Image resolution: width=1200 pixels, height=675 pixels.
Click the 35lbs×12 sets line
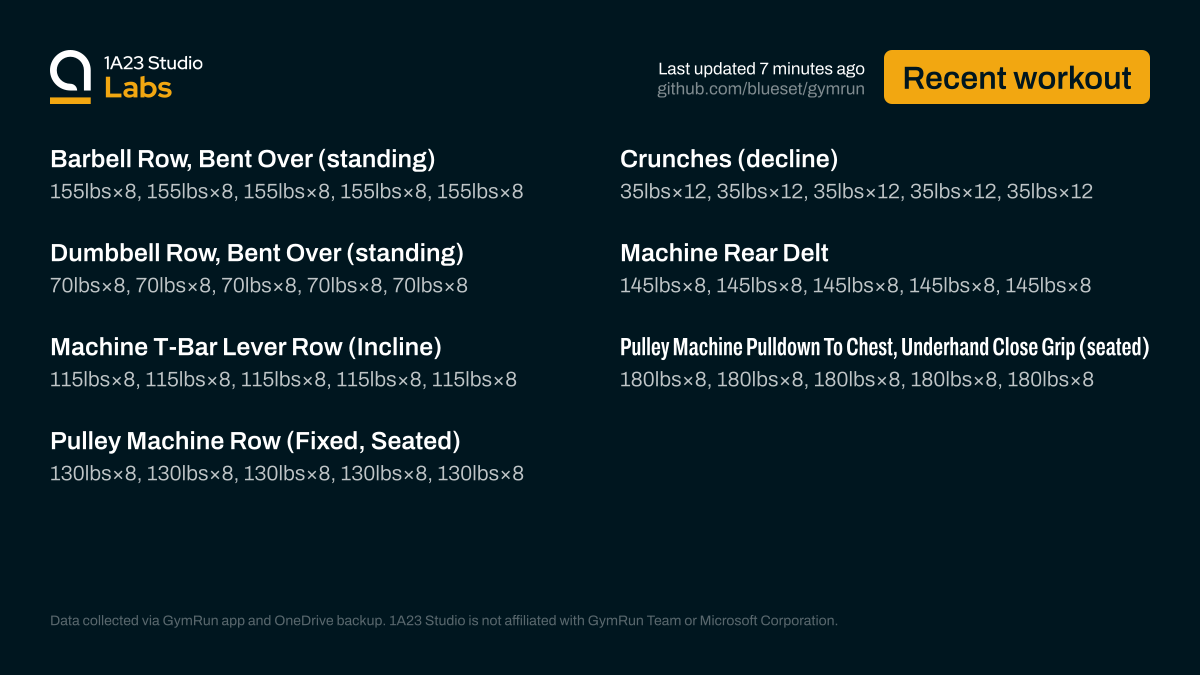click(x=856, y=192)
